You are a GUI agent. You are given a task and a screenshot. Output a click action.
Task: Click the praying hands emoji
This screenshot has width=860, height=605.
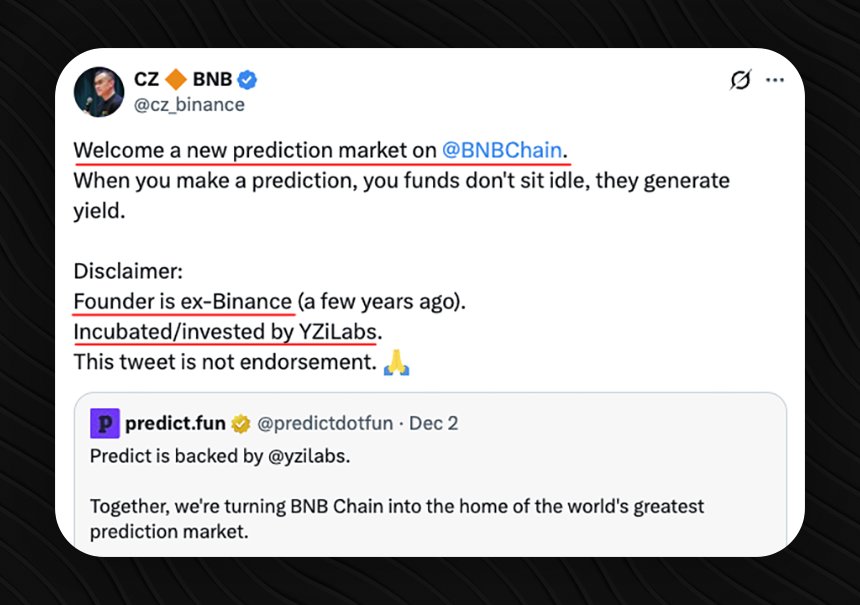[x=397, y=362]
